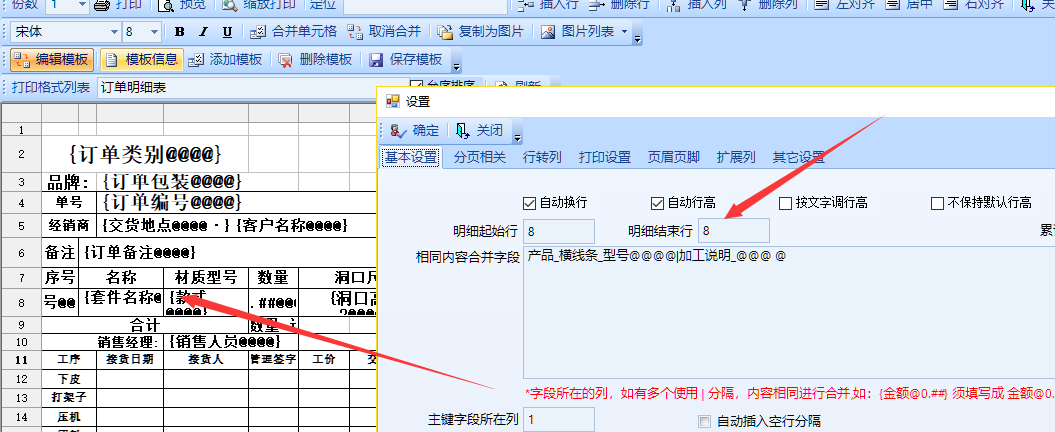Toggle bold formatting in the font toolbar
This screenshot has width=1055, height=432.
tap(179, 32)
